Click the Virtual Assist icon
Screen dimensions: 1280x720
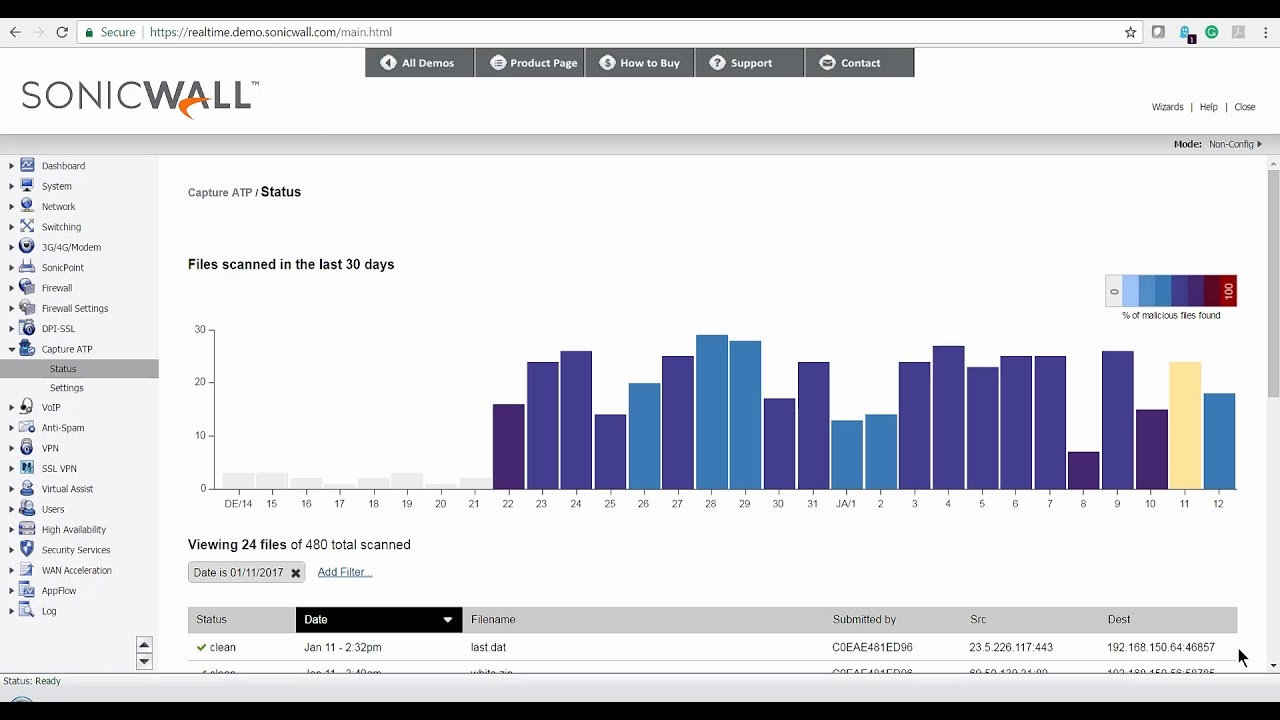pos(27,489)
